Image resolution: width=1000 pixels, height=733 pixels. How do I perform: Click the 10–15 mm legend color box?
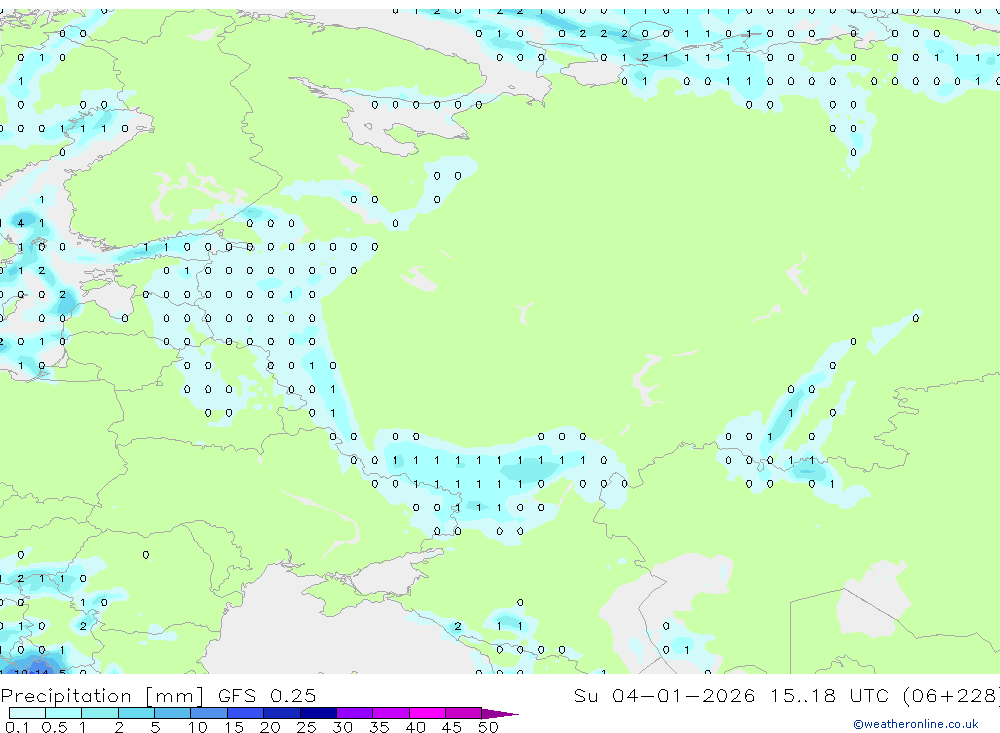(209, 713)
